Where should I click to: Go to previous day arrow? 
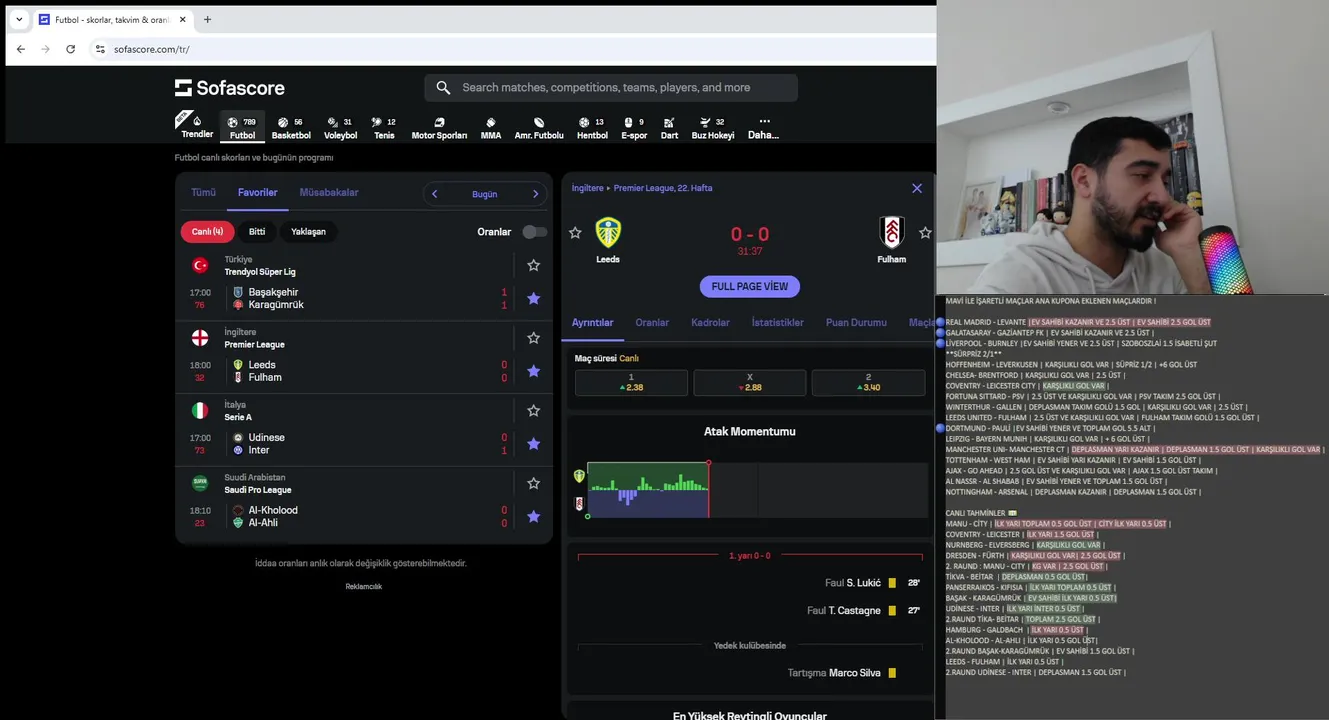[435, 194]
